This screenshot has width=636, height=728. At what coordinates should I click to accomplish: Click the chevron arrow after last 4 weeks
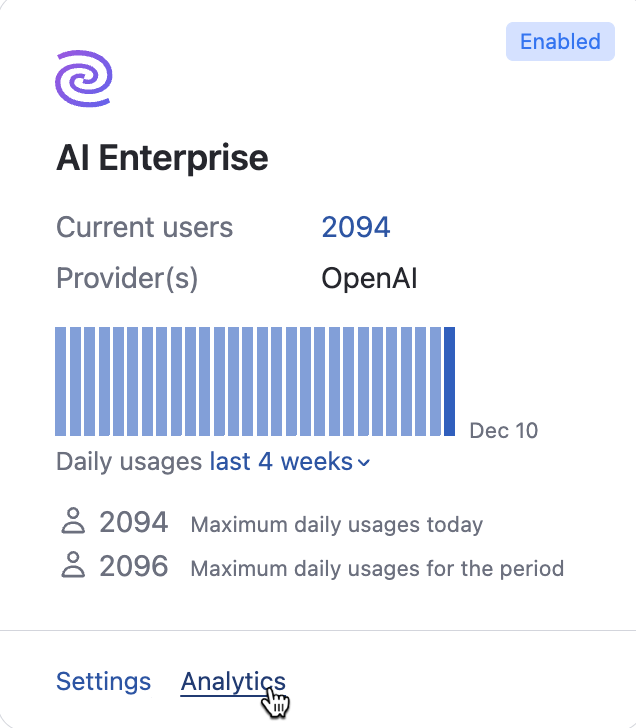pyautogui.click(x=364, y=463)
